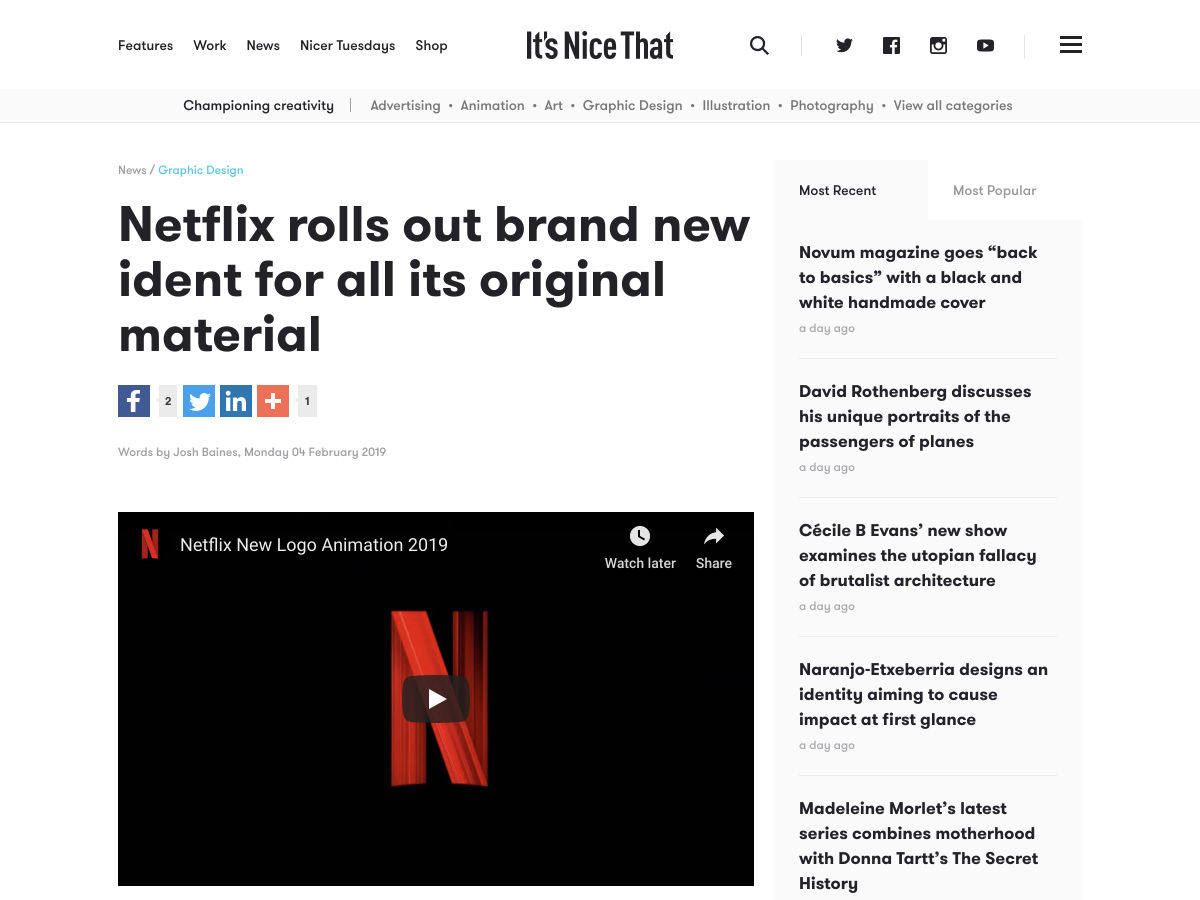Open the Instagram icon in header

pyautogui.click(x=938, y=45)
